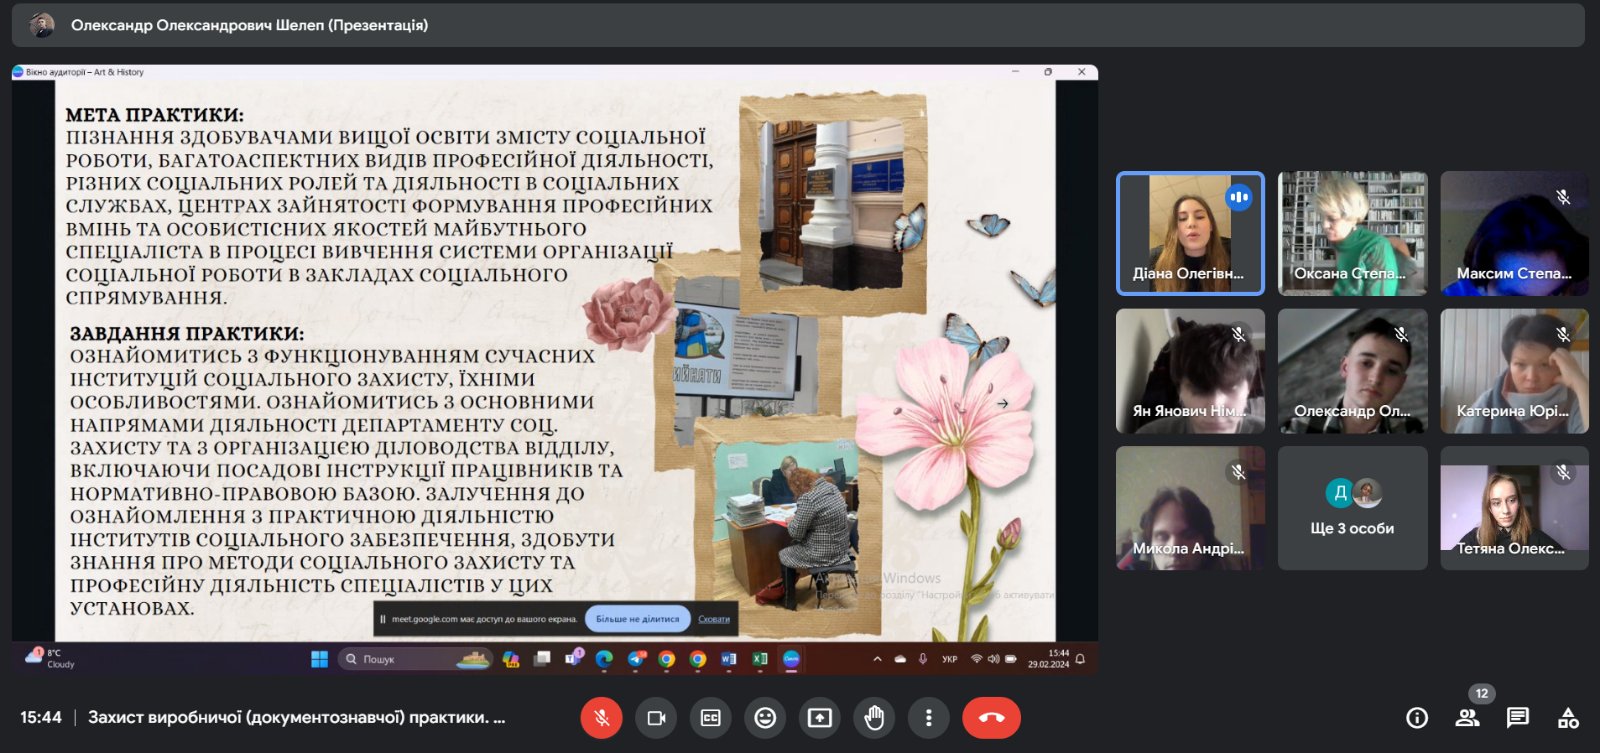Open Word from shared taskbar

click(729, 659)
